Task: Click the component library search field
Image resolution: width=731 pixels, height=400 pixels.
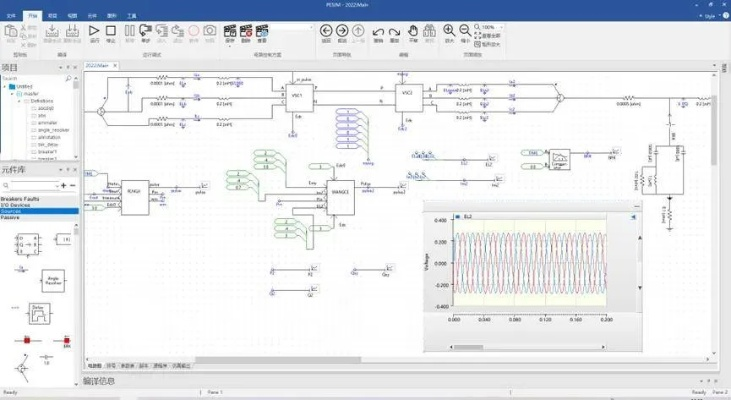Action: click(x=28, y=185)
